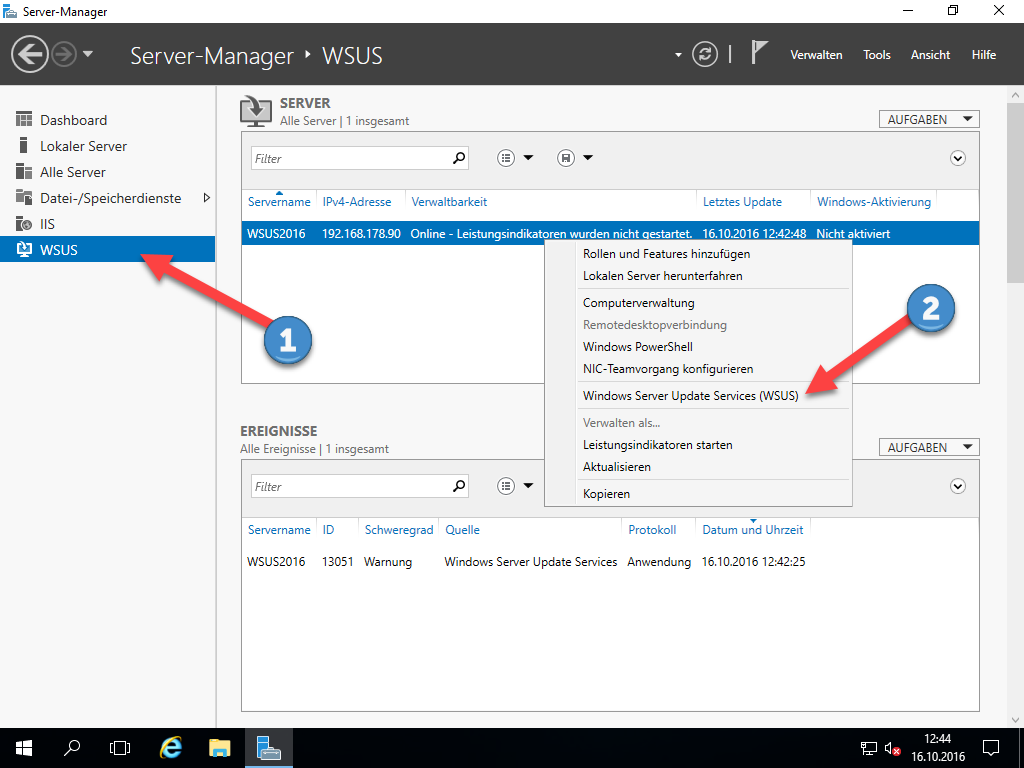The height and width of the screenshot is (768, 1024).
Task: Open the navigation history dropdown arrow
Action: pos(88,54)
